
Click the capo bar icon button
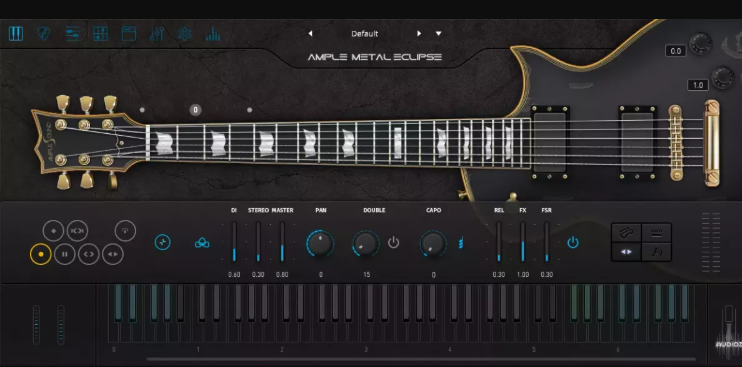[x=656, y=233]
